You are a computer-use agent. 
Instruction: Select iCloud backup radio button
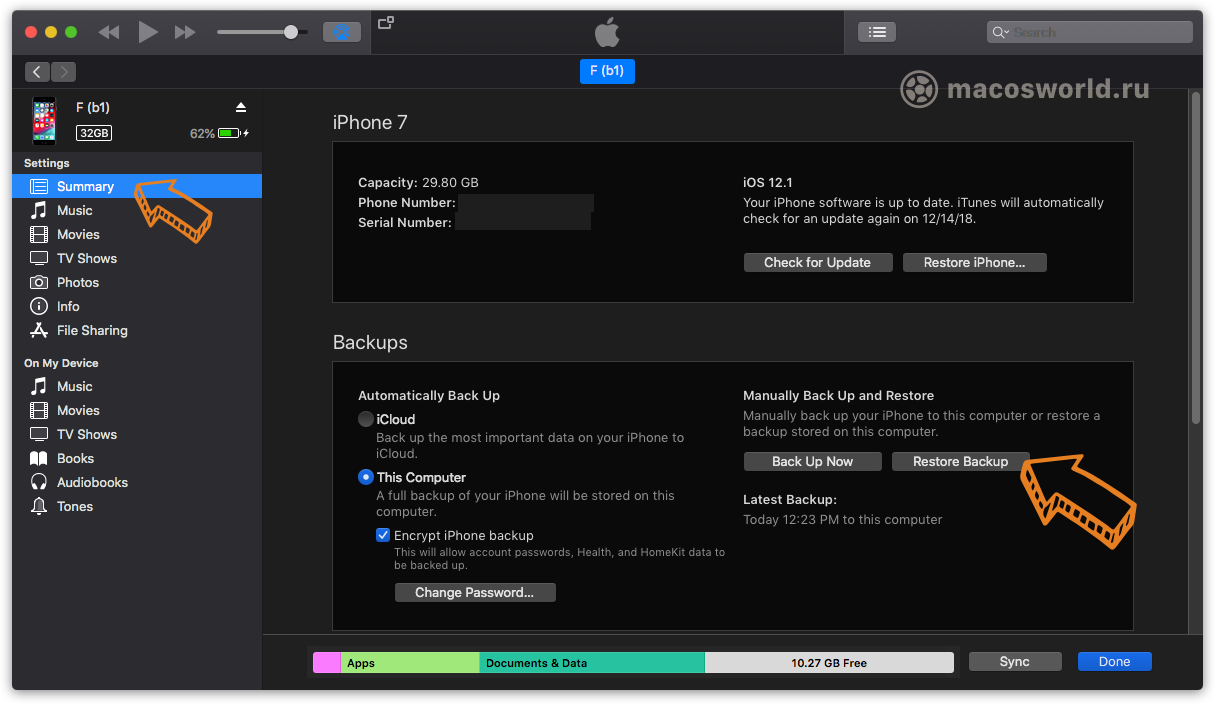click(366, 419)
